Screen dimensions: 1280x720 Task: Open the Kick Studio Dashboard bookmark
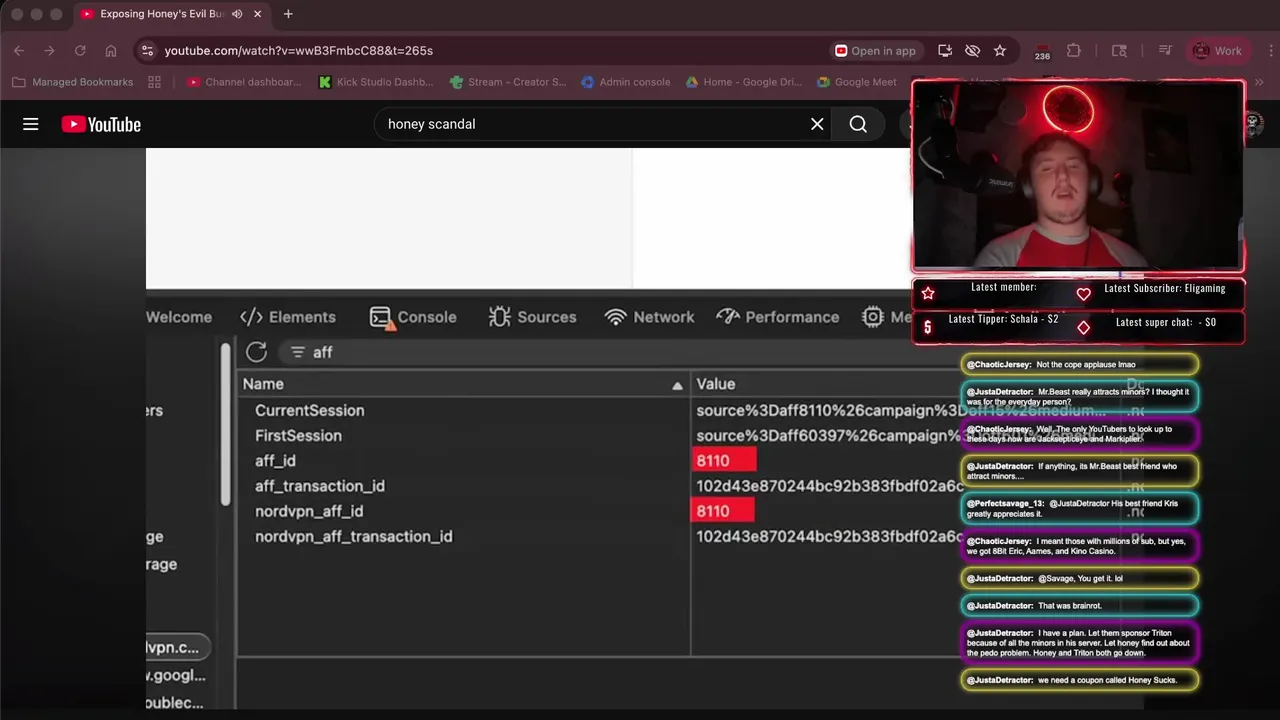point(376,82)
